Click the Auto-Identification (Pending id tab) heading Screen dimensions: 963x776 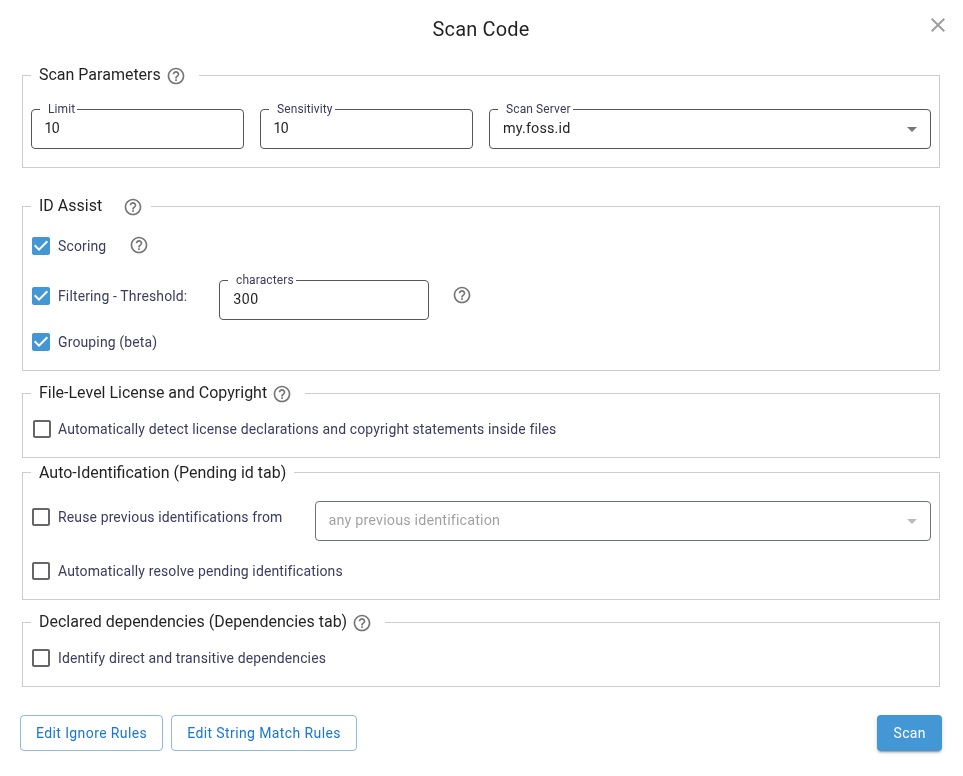[163, 473]
